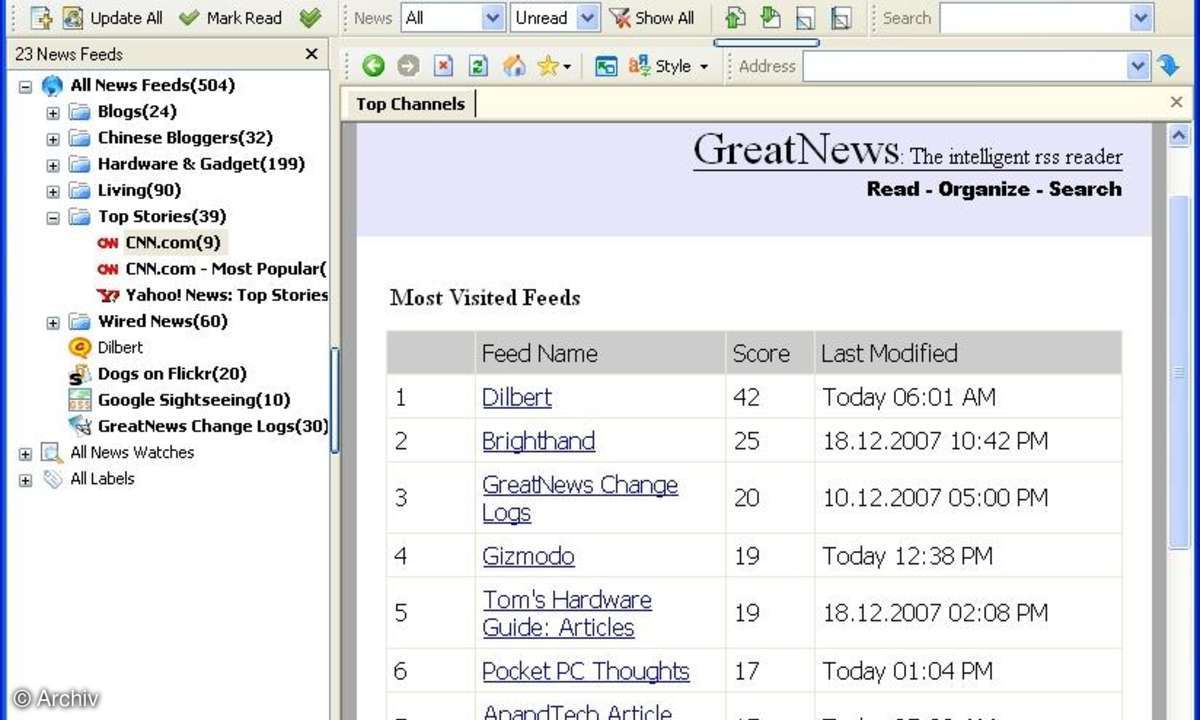Go back with green back arrow
This screenshot has width=1200, height=720.
(373, 66)
